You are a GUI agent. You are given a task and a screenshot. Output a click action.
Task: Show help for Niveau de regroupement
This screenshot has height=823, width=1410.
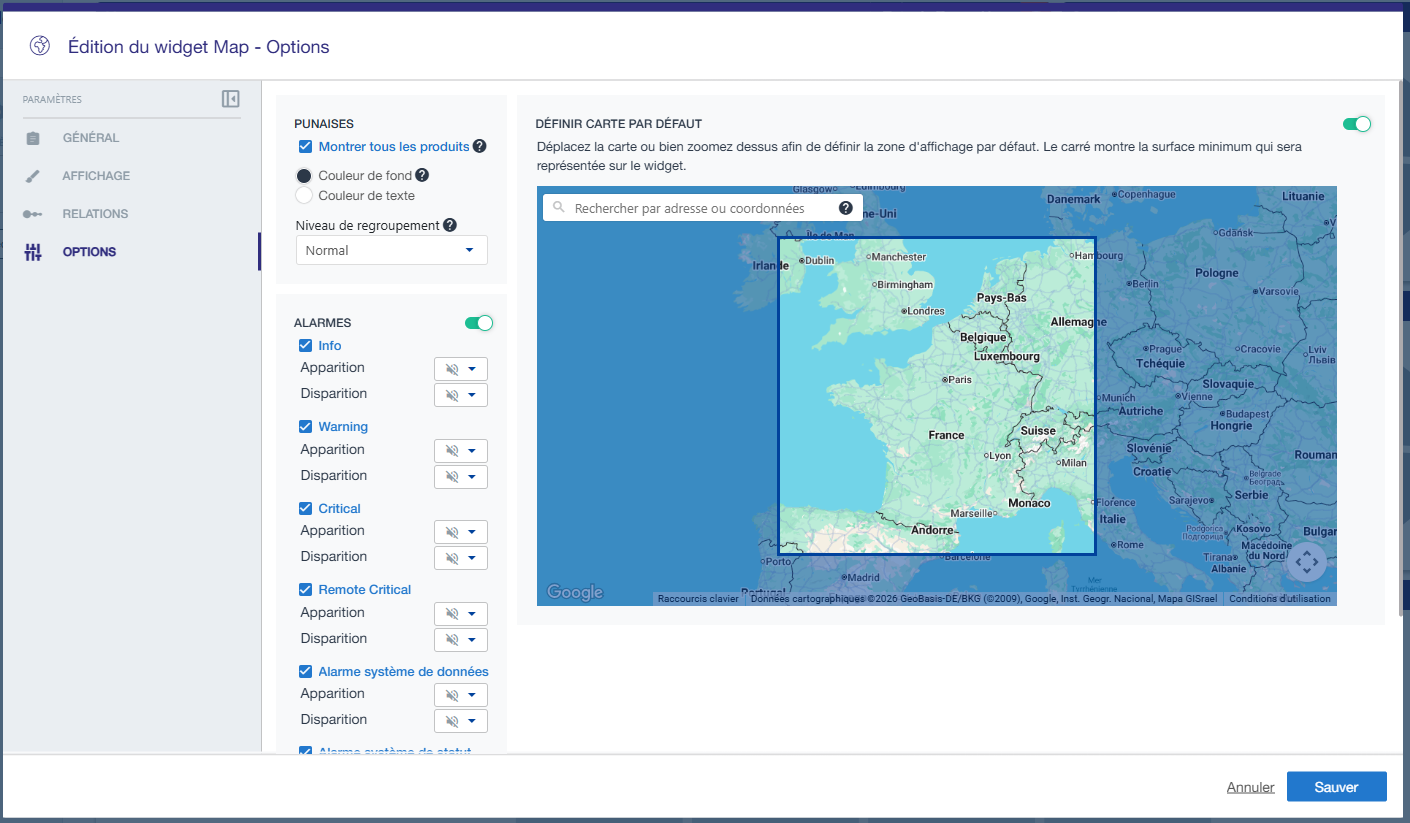tap(450, 226)
